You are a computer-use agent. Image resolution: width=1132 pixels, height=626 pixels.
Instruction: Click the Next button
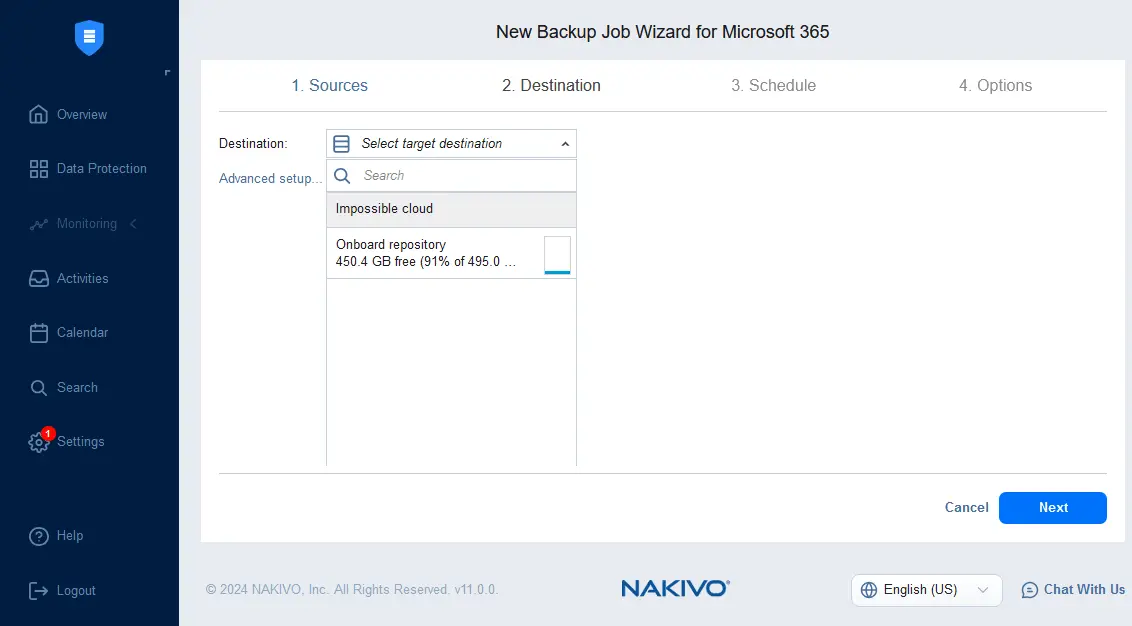pyautogui.click(x=1053, y=508)
